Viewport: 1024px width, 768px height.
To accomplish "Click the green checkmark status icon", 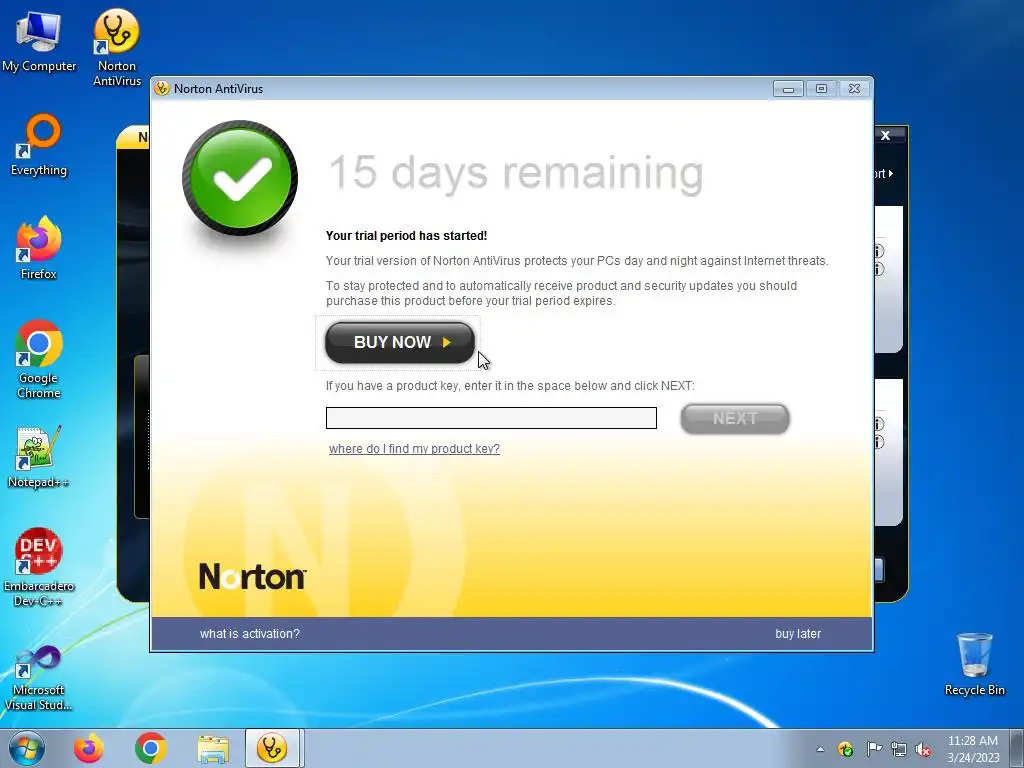I will 240,178.
